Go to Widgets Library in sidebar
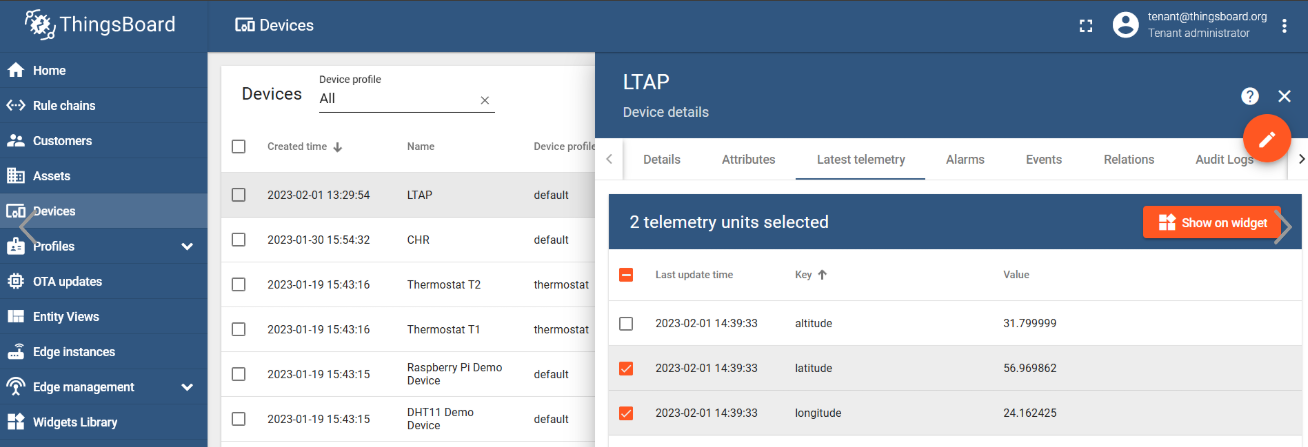This screenshot has height=447, width=1308. point(74,422)
